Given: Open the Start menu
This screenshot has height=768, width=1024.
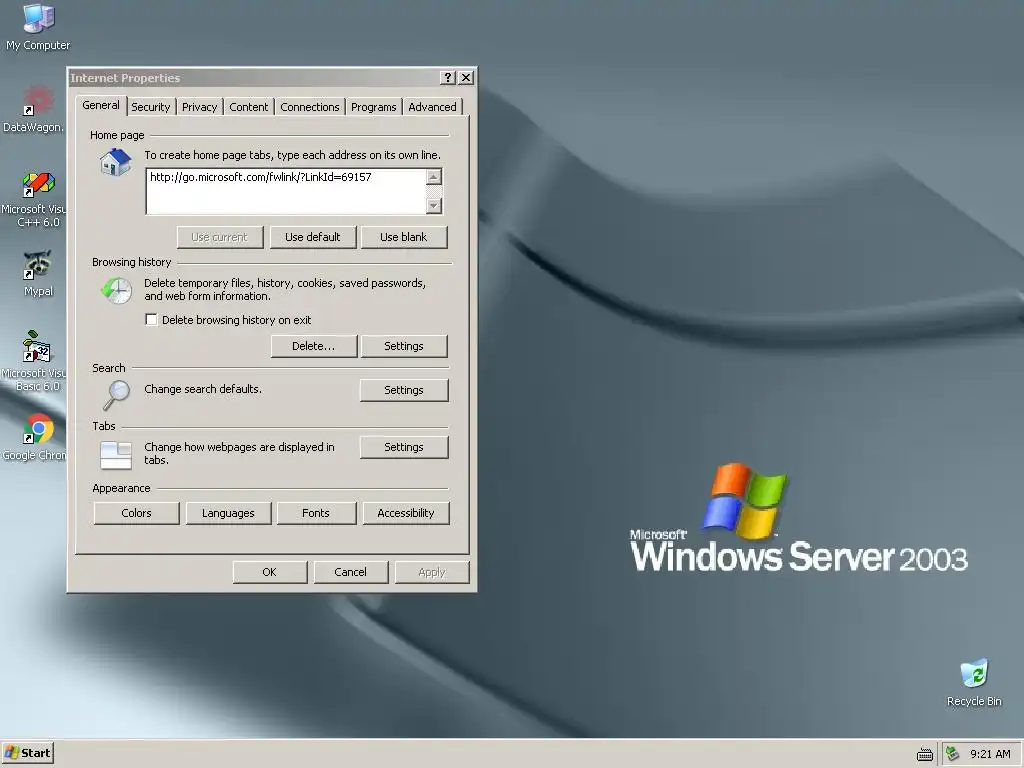Looking at the screenshot, I should [x=27, y=753].
